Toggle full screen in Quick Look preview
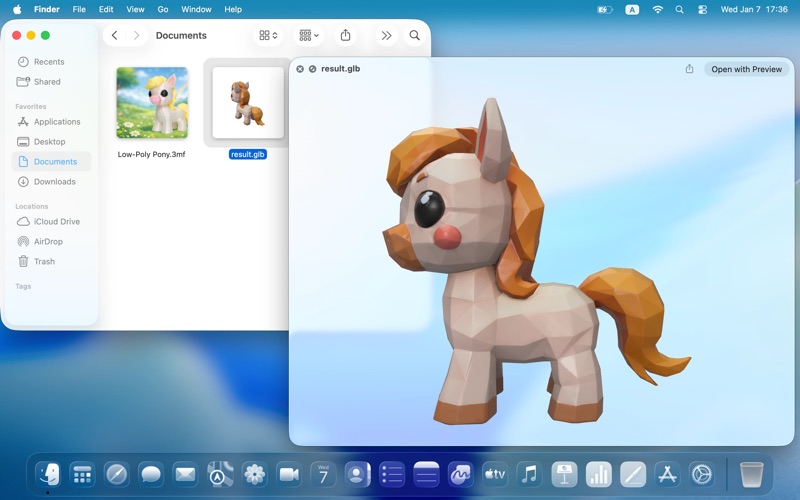This screenshot has width=800, height=500. point(312,69)
